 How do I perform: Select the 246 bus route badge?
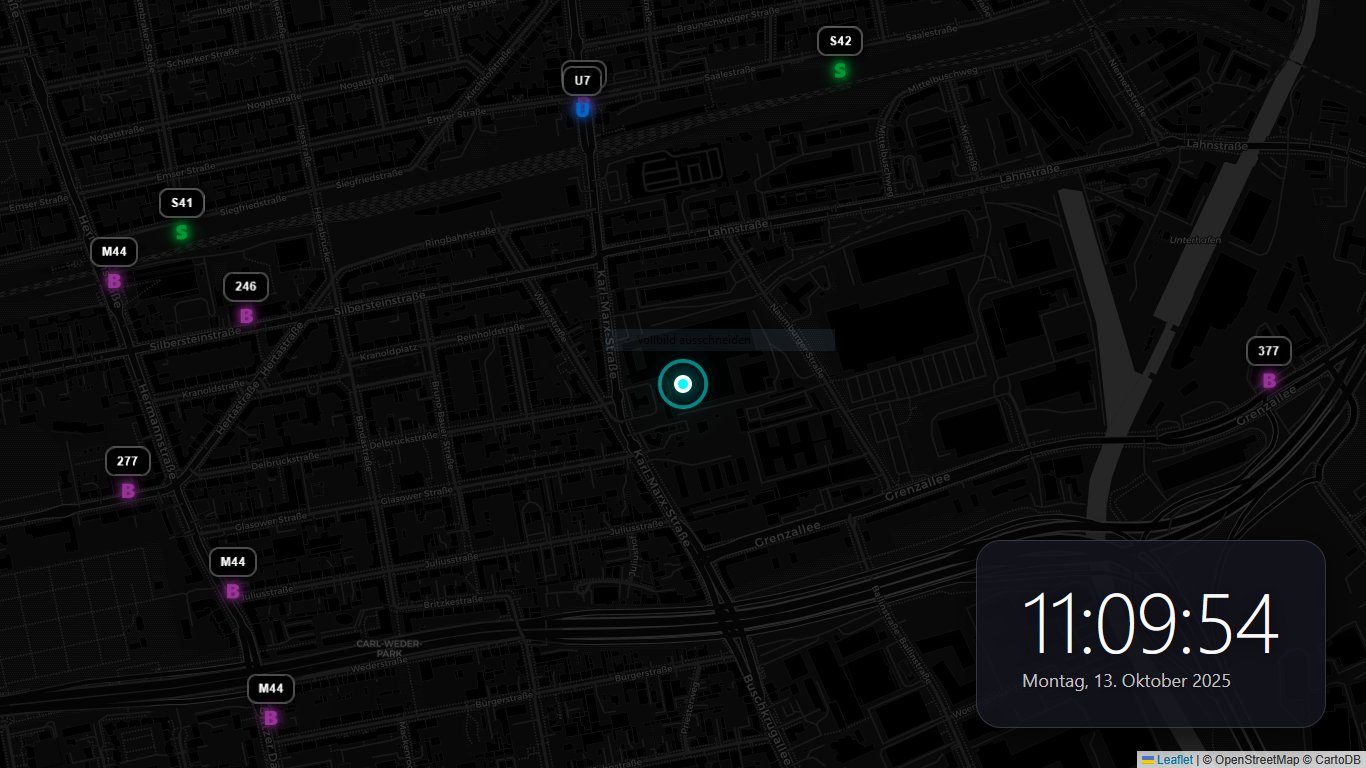coord(245,287)
